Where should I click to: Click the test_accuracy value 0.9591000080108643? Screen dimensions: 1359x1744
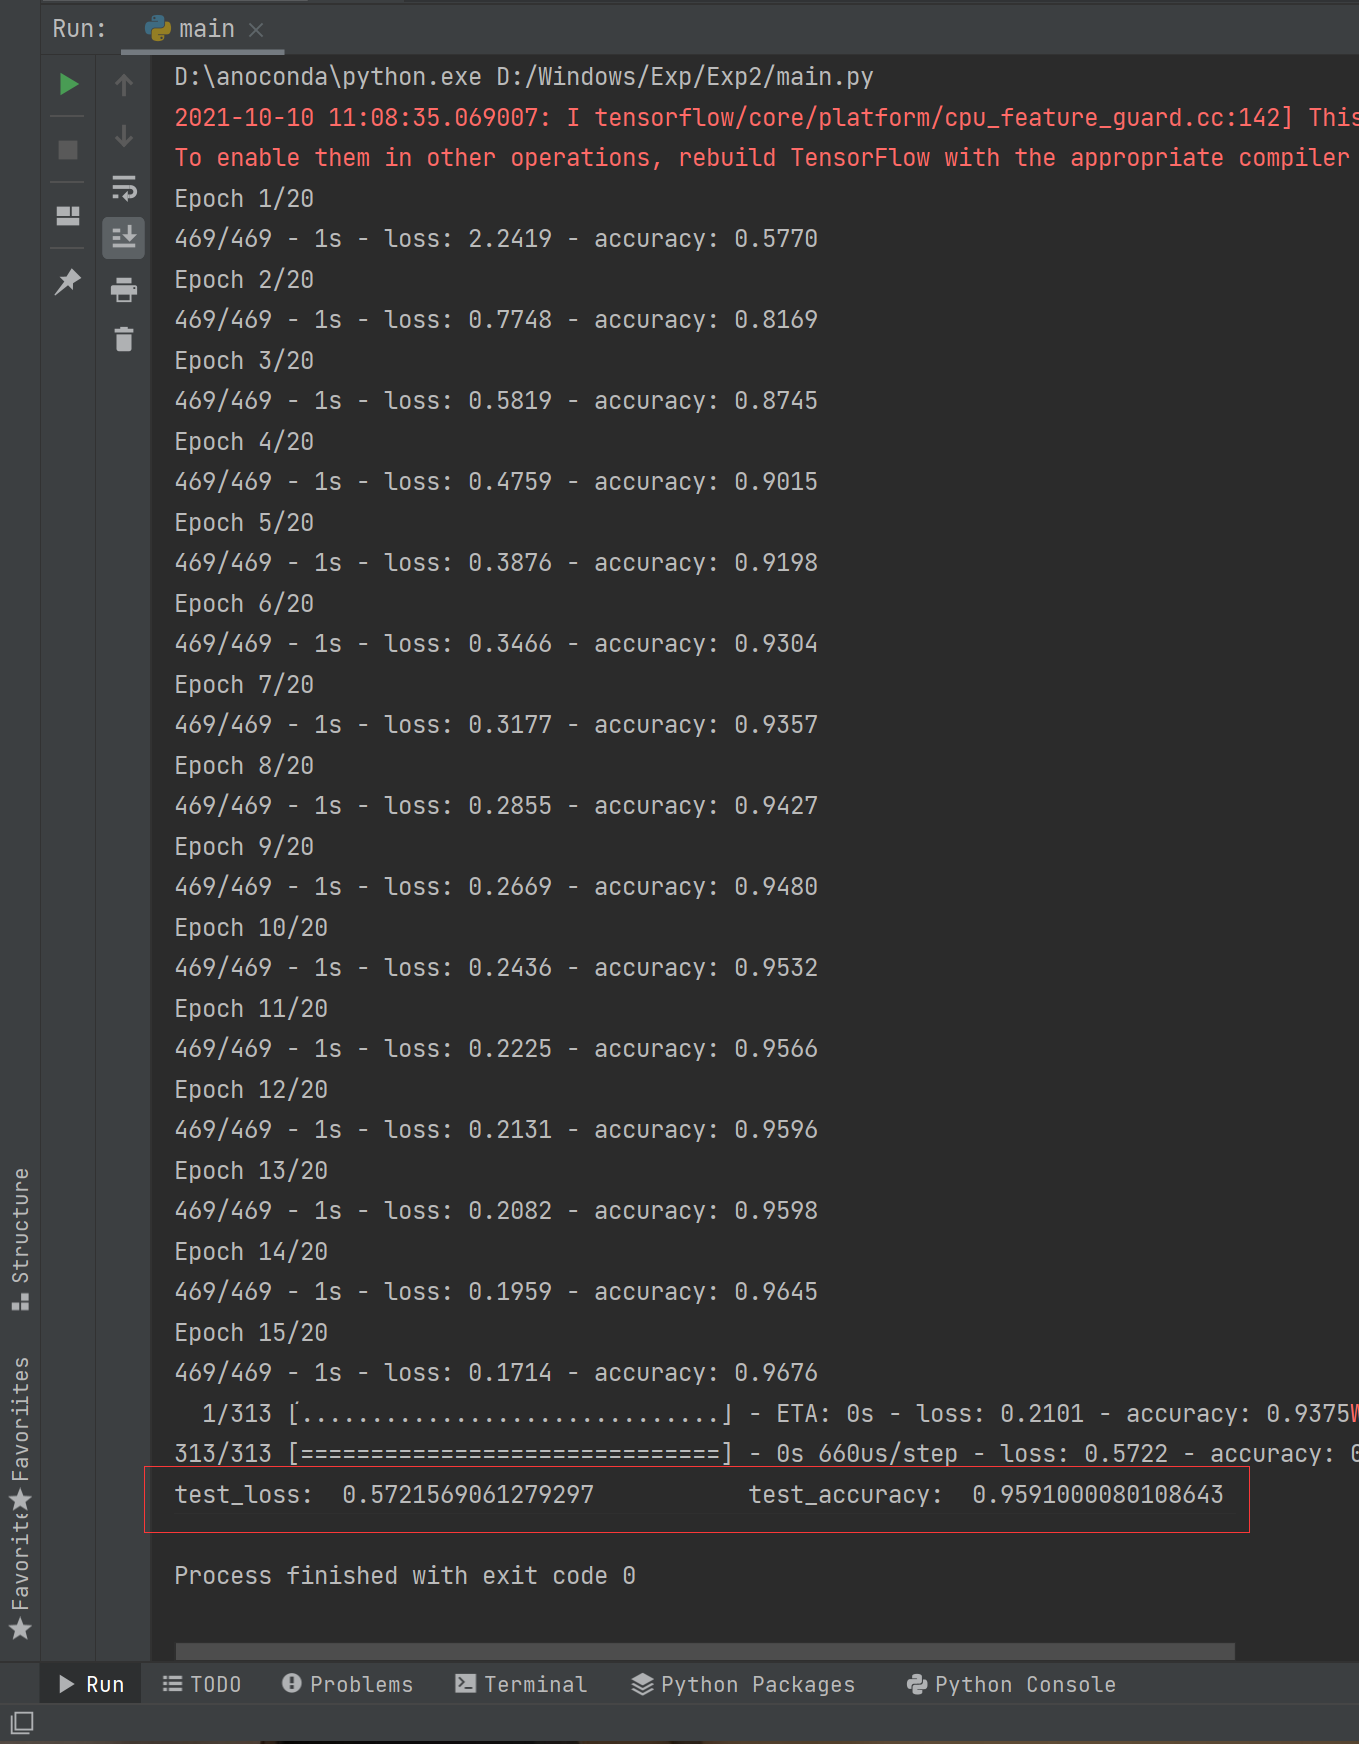point(1097,1495)
